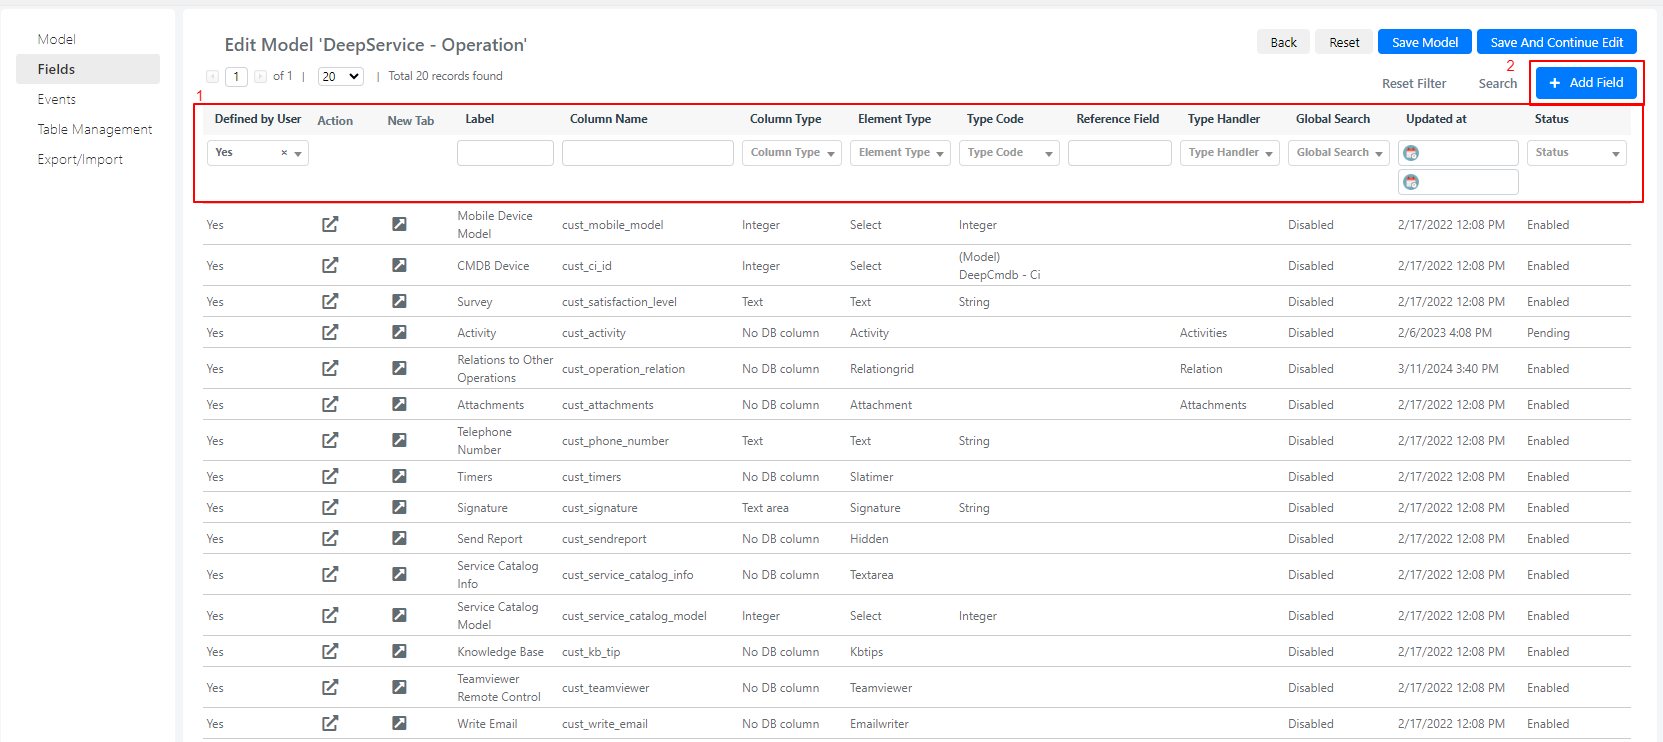Open Export/Import section
The width and height of the screenshot is (1663, 742).
click(x=80, y=159)
